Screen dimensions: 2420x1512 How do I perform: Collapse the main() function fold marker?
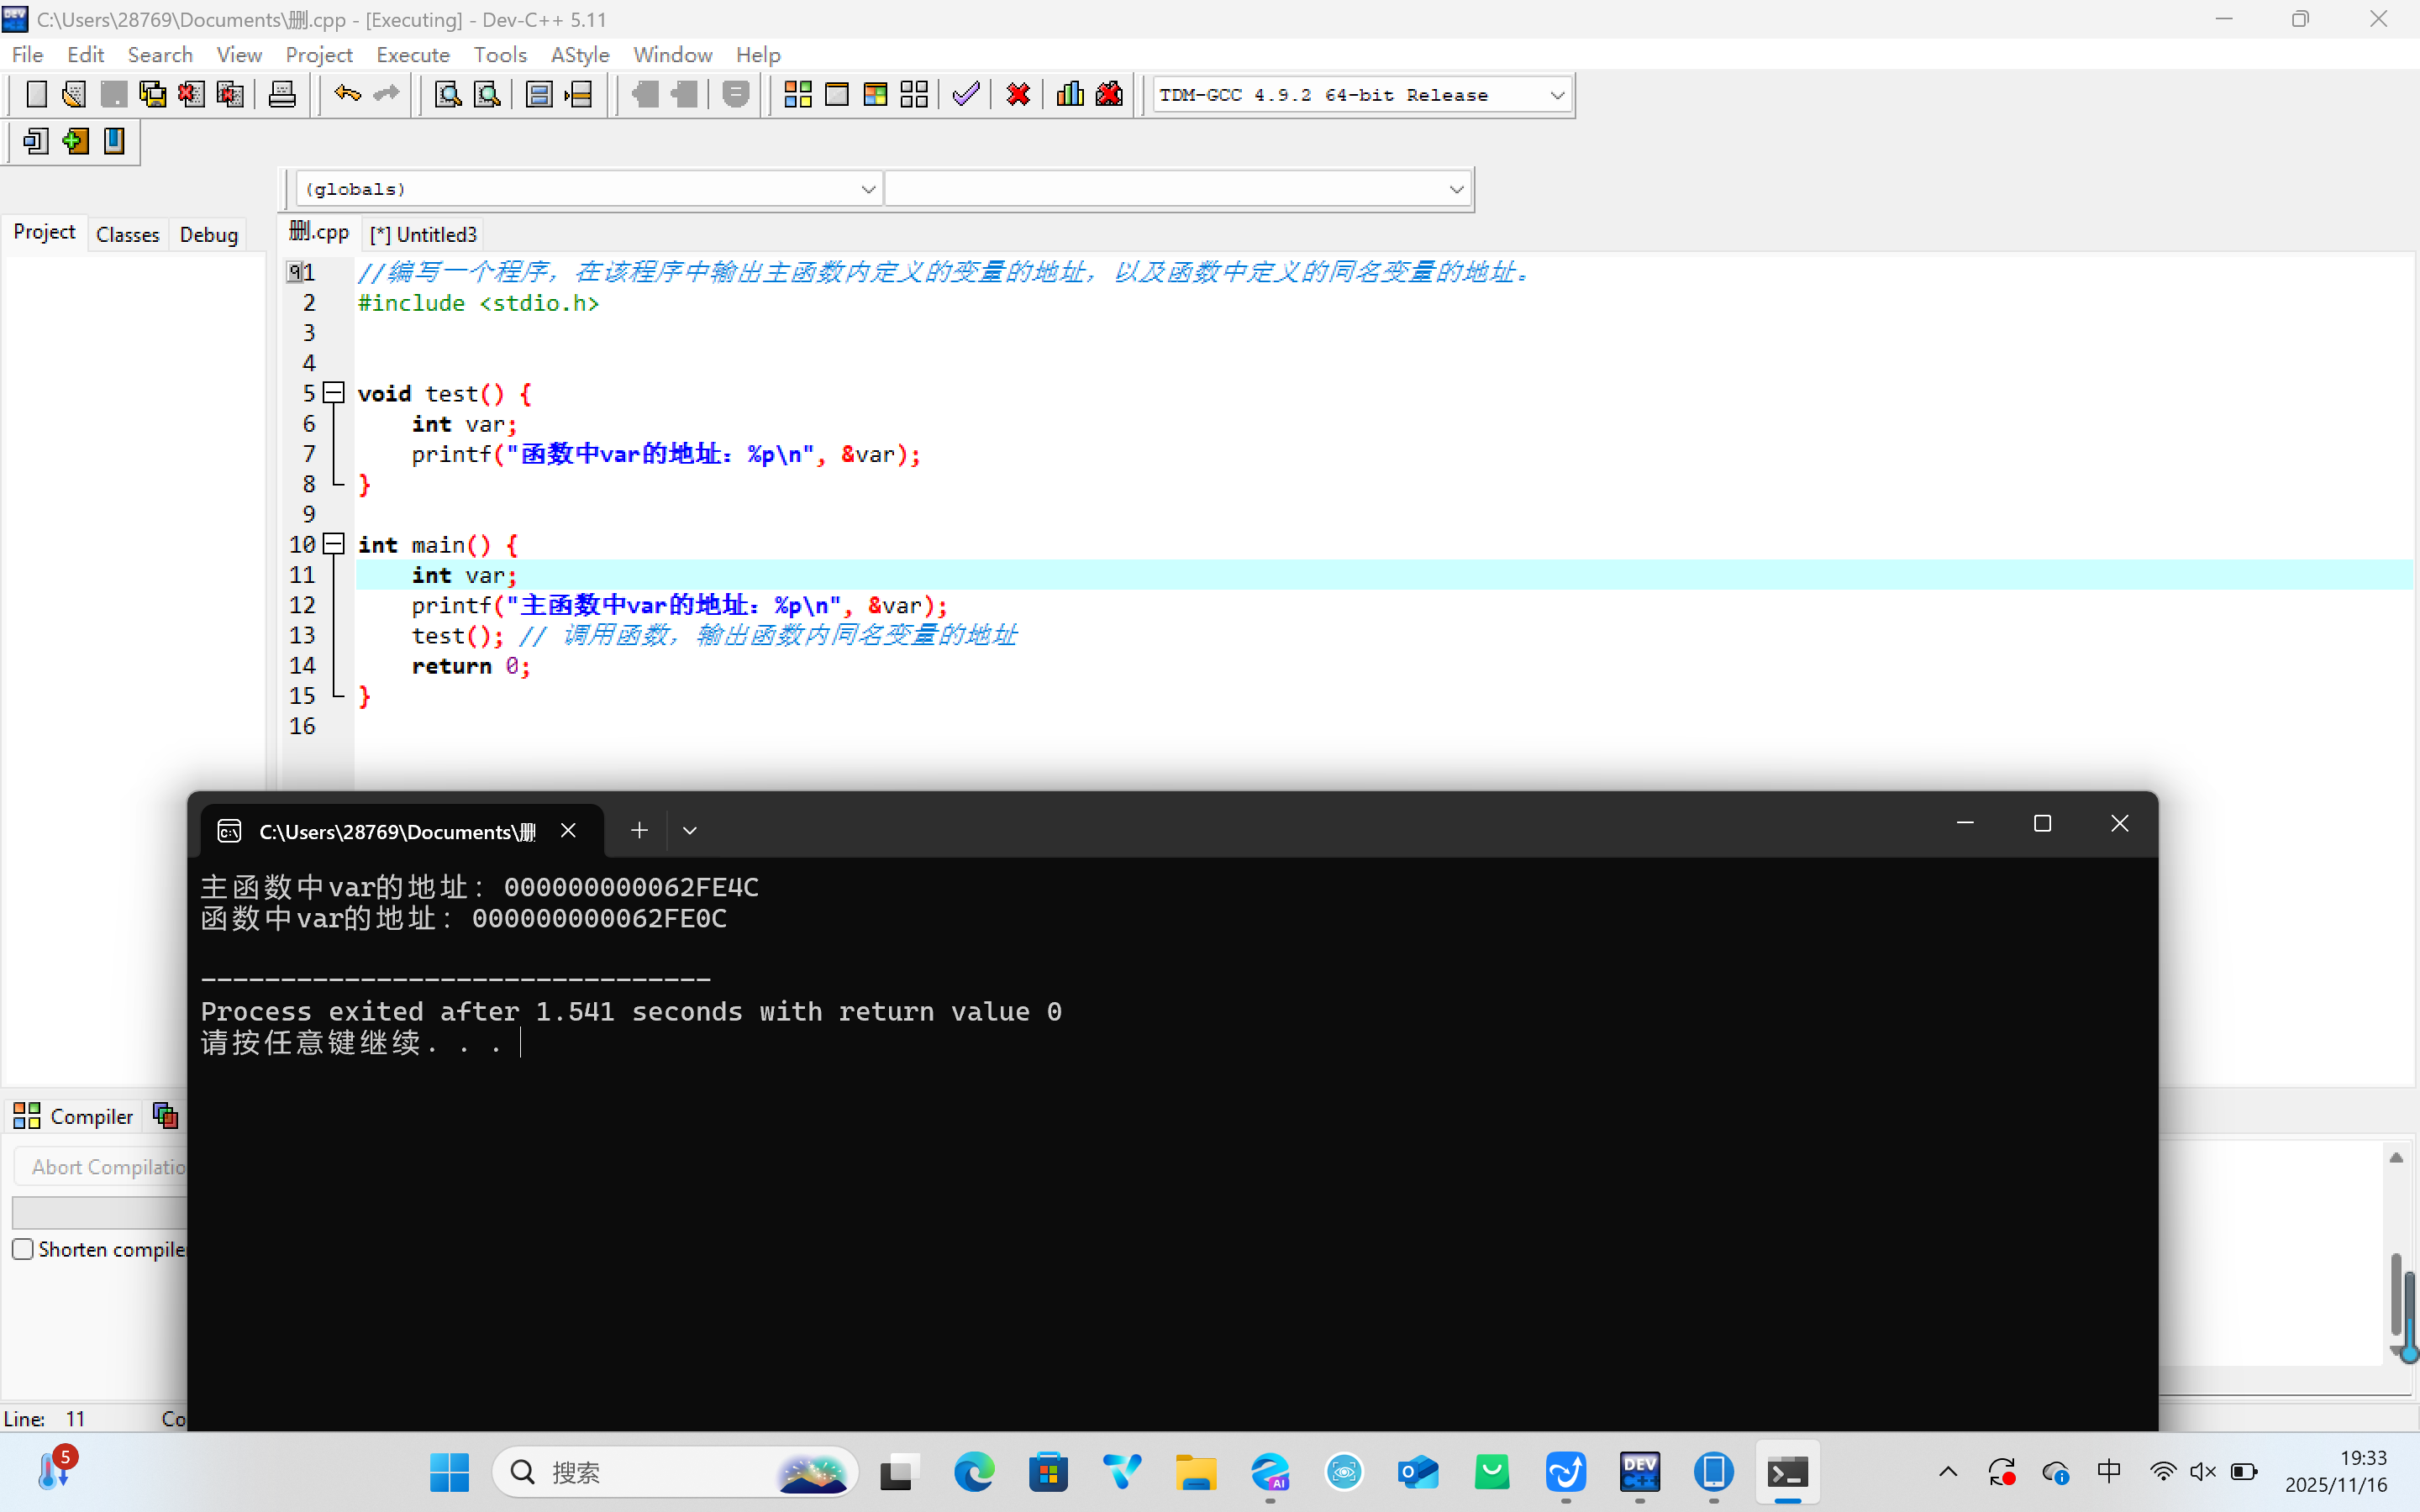pos(335,544)
